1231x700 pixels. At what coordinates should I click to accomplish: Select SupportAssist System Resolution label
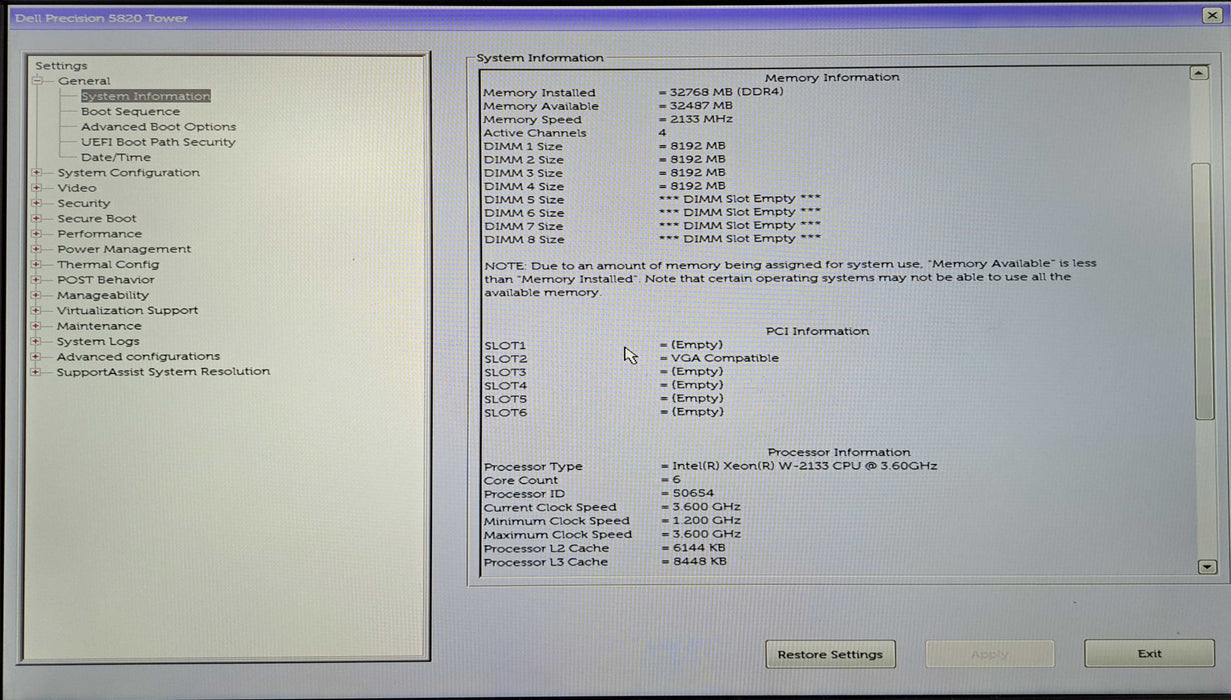[x=163, y=372]
